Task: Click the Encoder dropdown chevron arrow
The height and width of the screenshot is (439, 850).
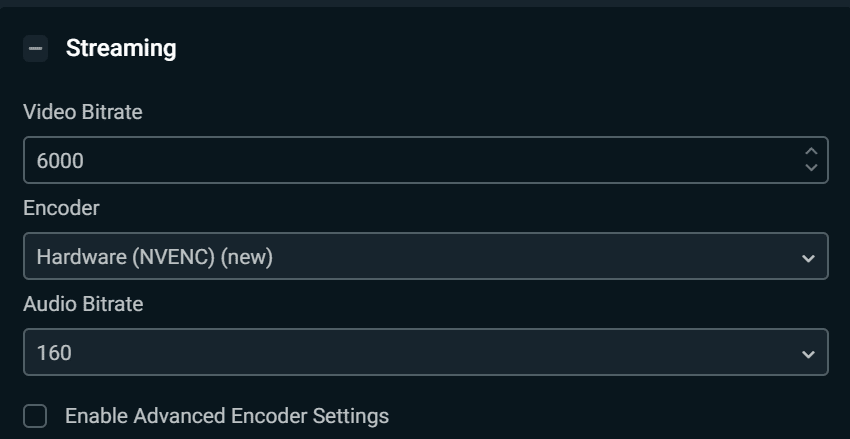Action: pos(808,257)
